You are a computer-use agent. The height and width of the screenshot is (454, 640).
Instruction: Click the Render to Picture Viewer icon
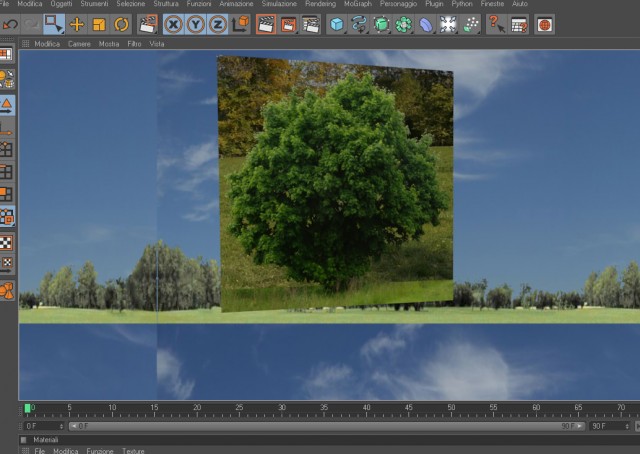[288, 24]
